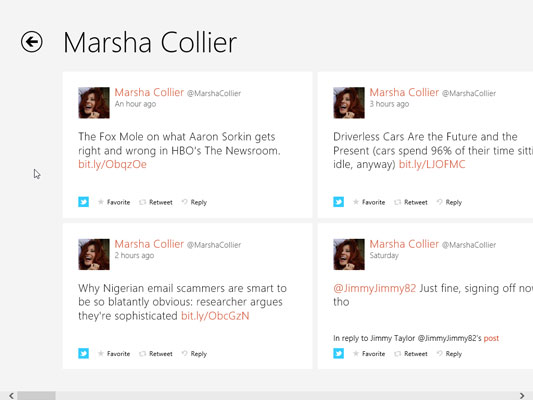Open the 'post' link in reply line
Viewport: 533px width, 400px height.
(x=491, y=338)
